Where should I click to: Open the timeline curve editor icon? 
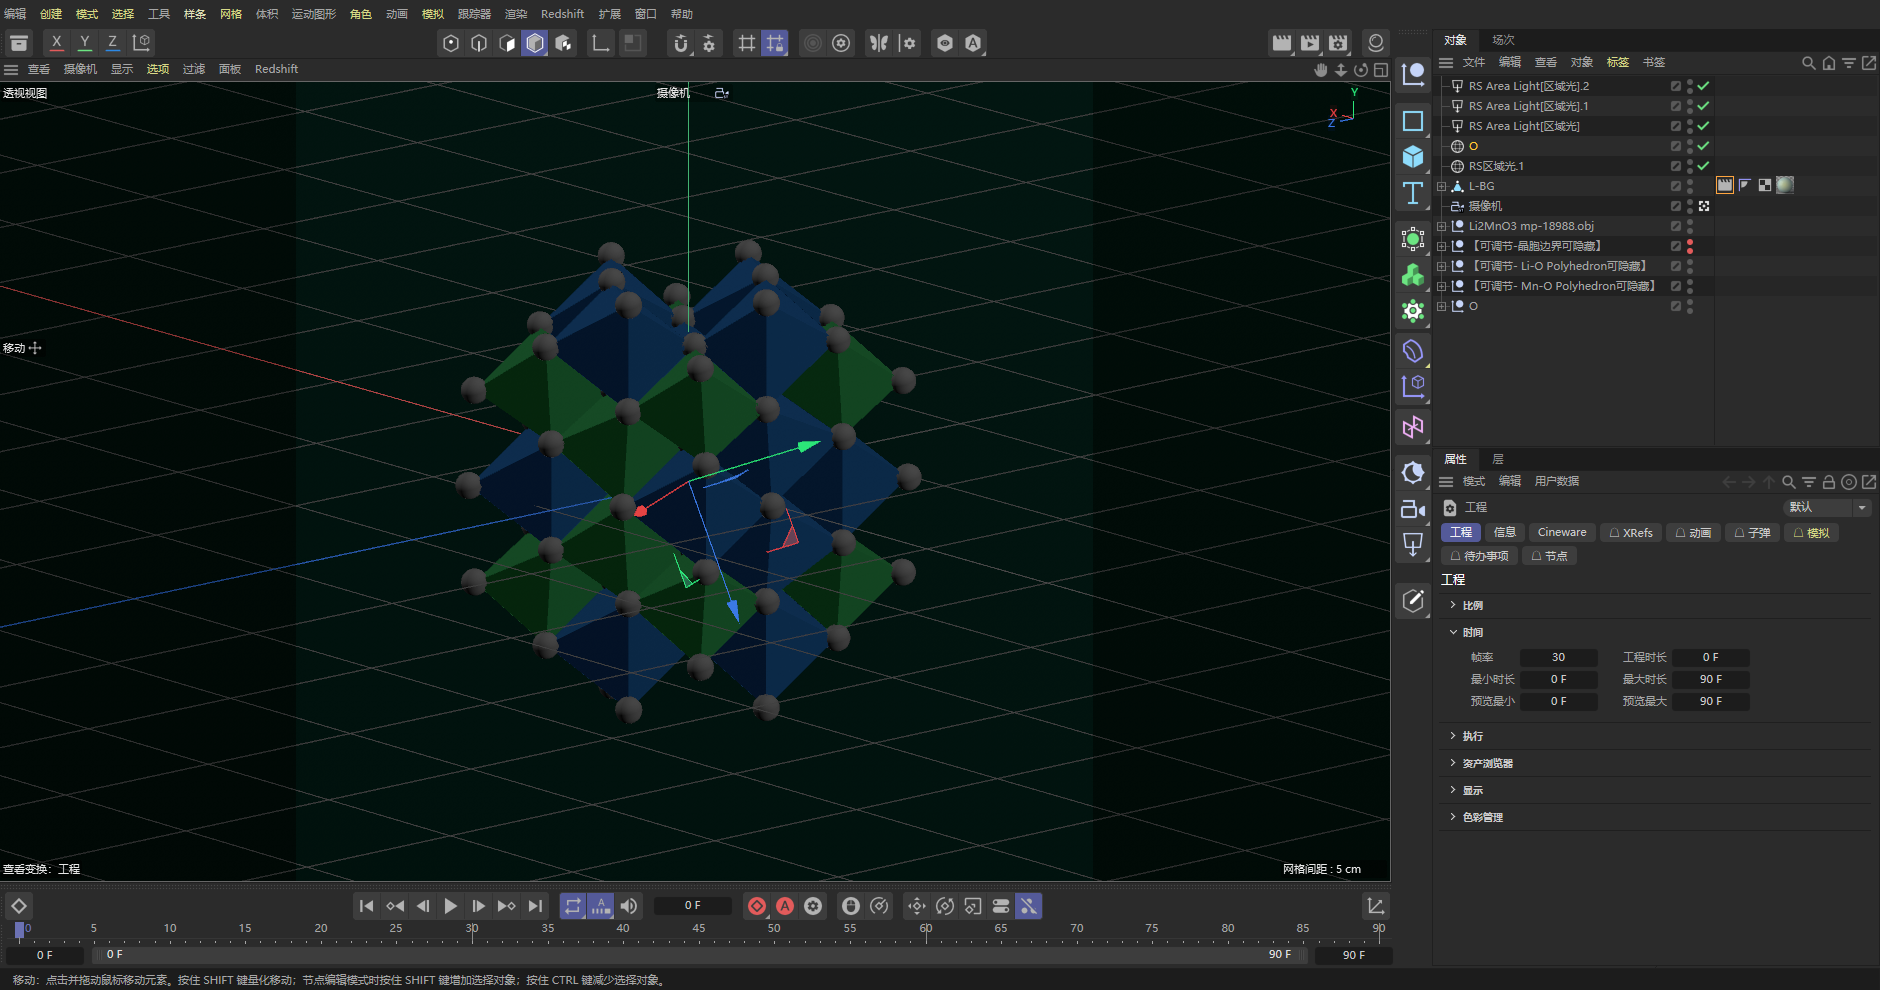1376,906
